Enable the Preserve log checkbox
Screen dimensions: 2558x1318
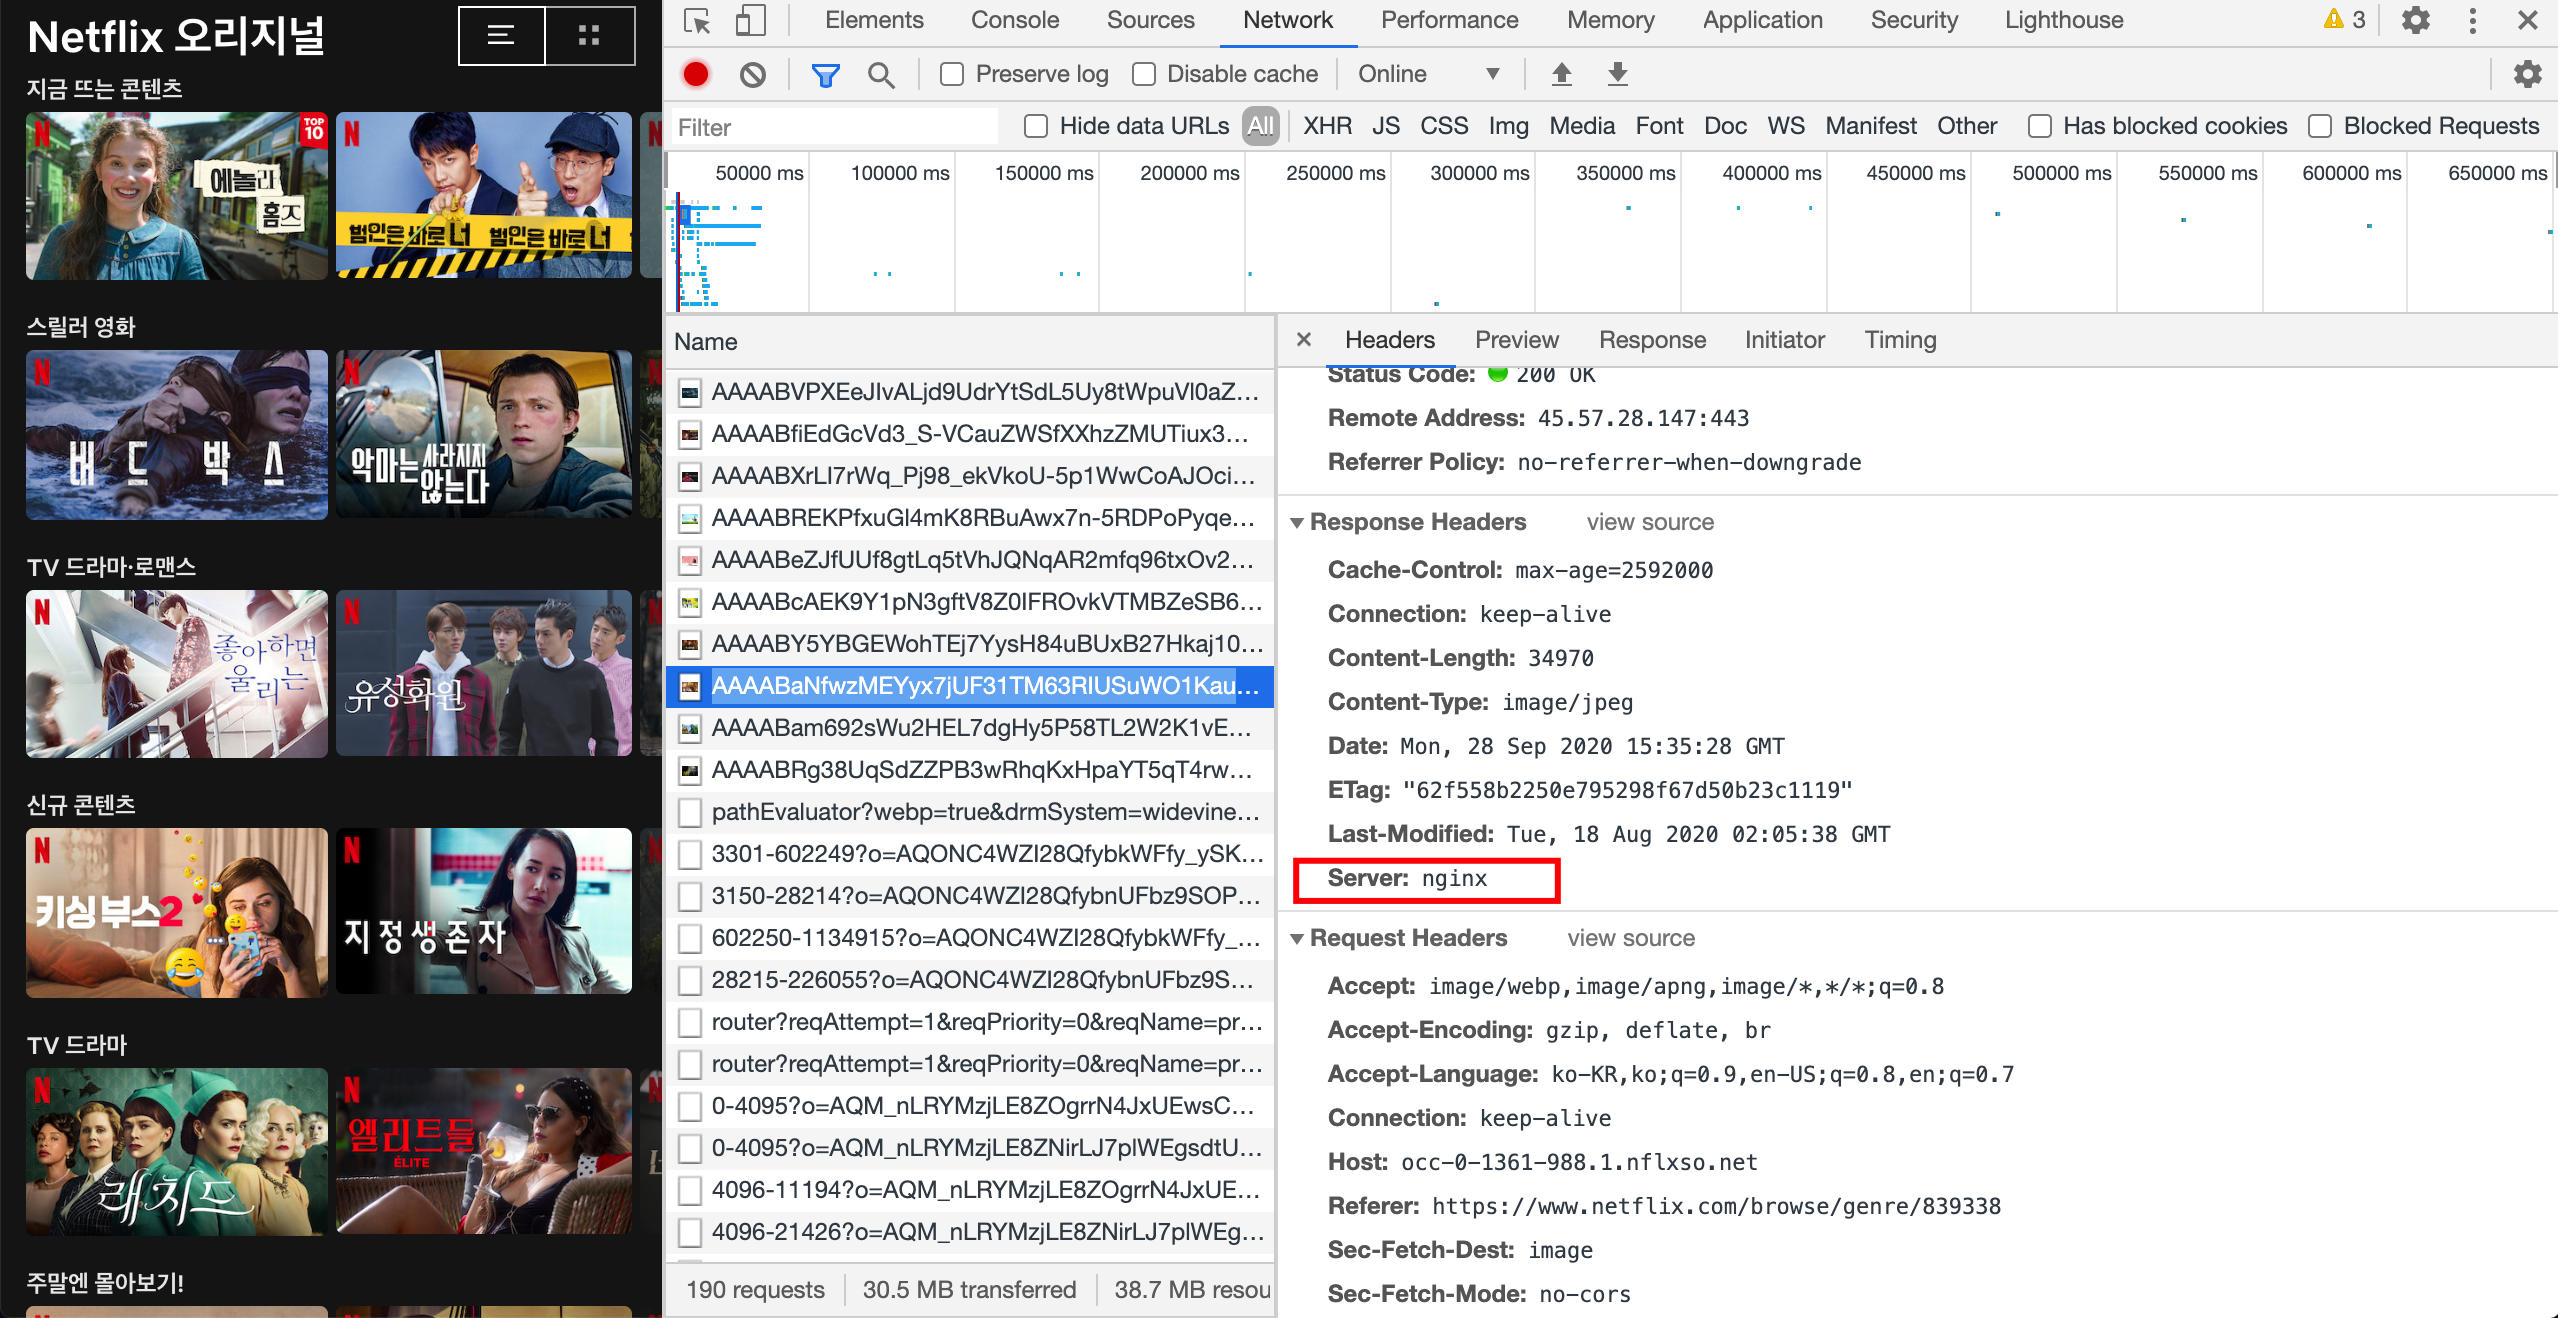[952, 74]
